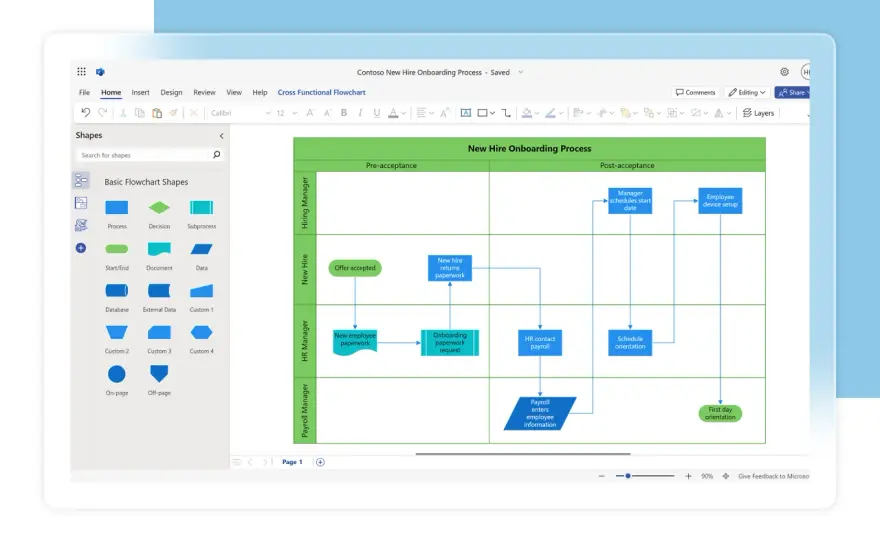Choose the connector tool

click(x=506, y=113)
